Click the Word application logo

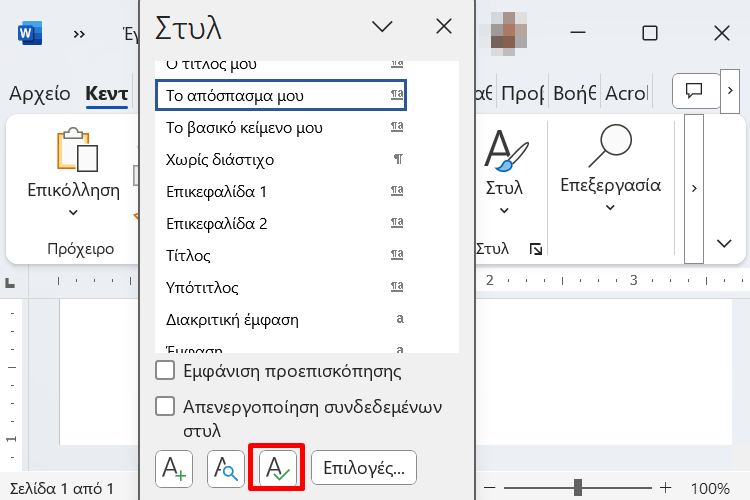click(29, 33)
